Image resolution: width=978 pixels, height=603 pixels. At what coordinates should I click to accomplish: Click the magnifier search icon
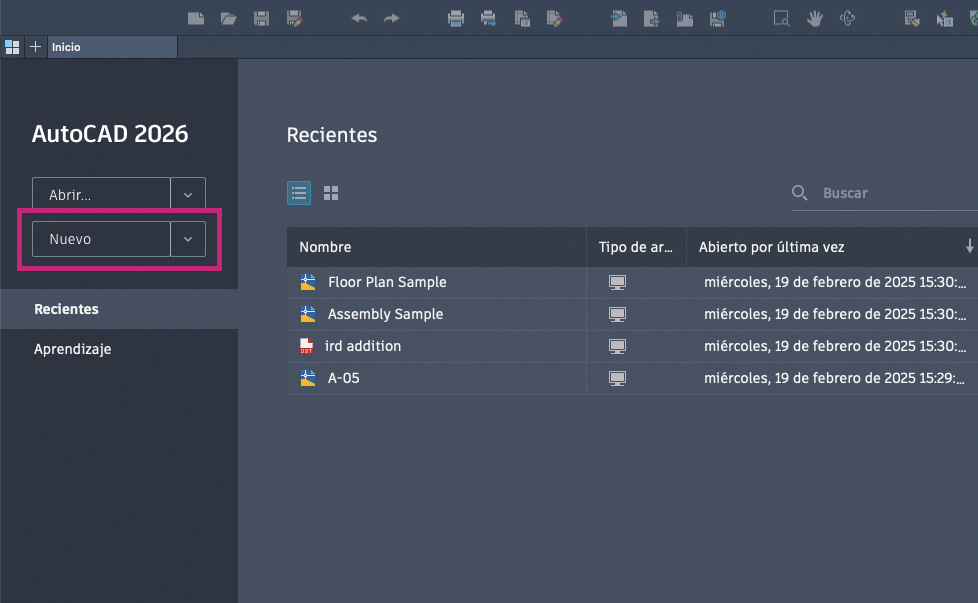click(x=800, y=193)
